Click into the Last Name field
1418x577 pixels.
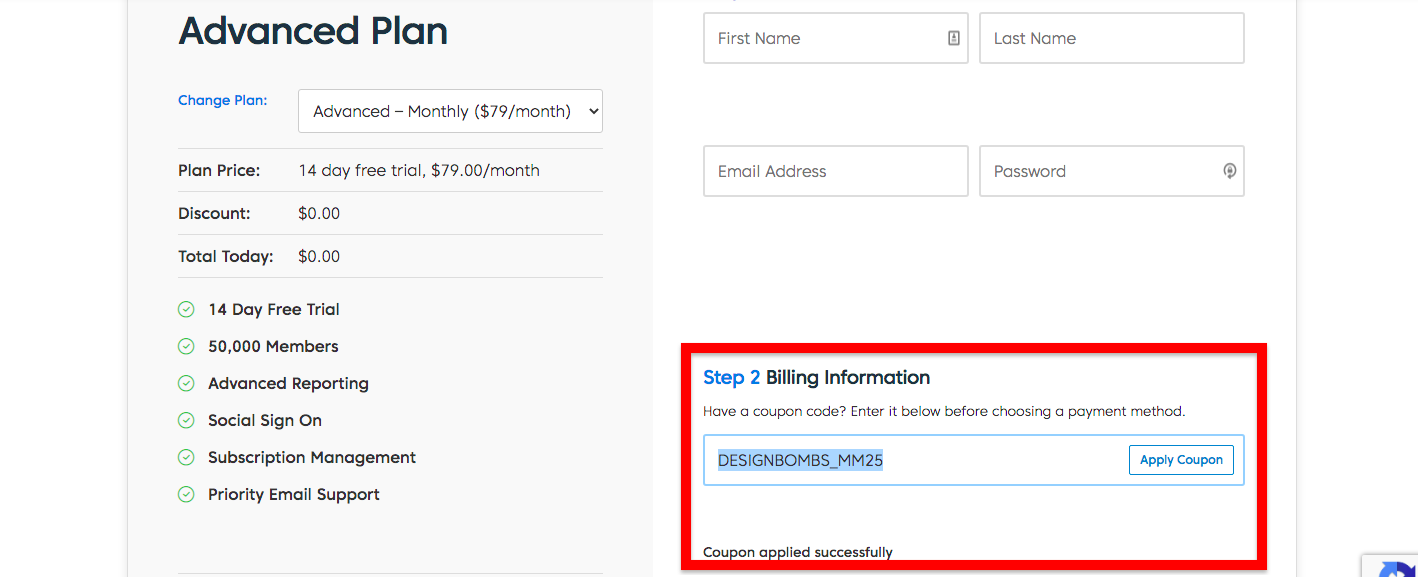click(x=1111, y=38)
